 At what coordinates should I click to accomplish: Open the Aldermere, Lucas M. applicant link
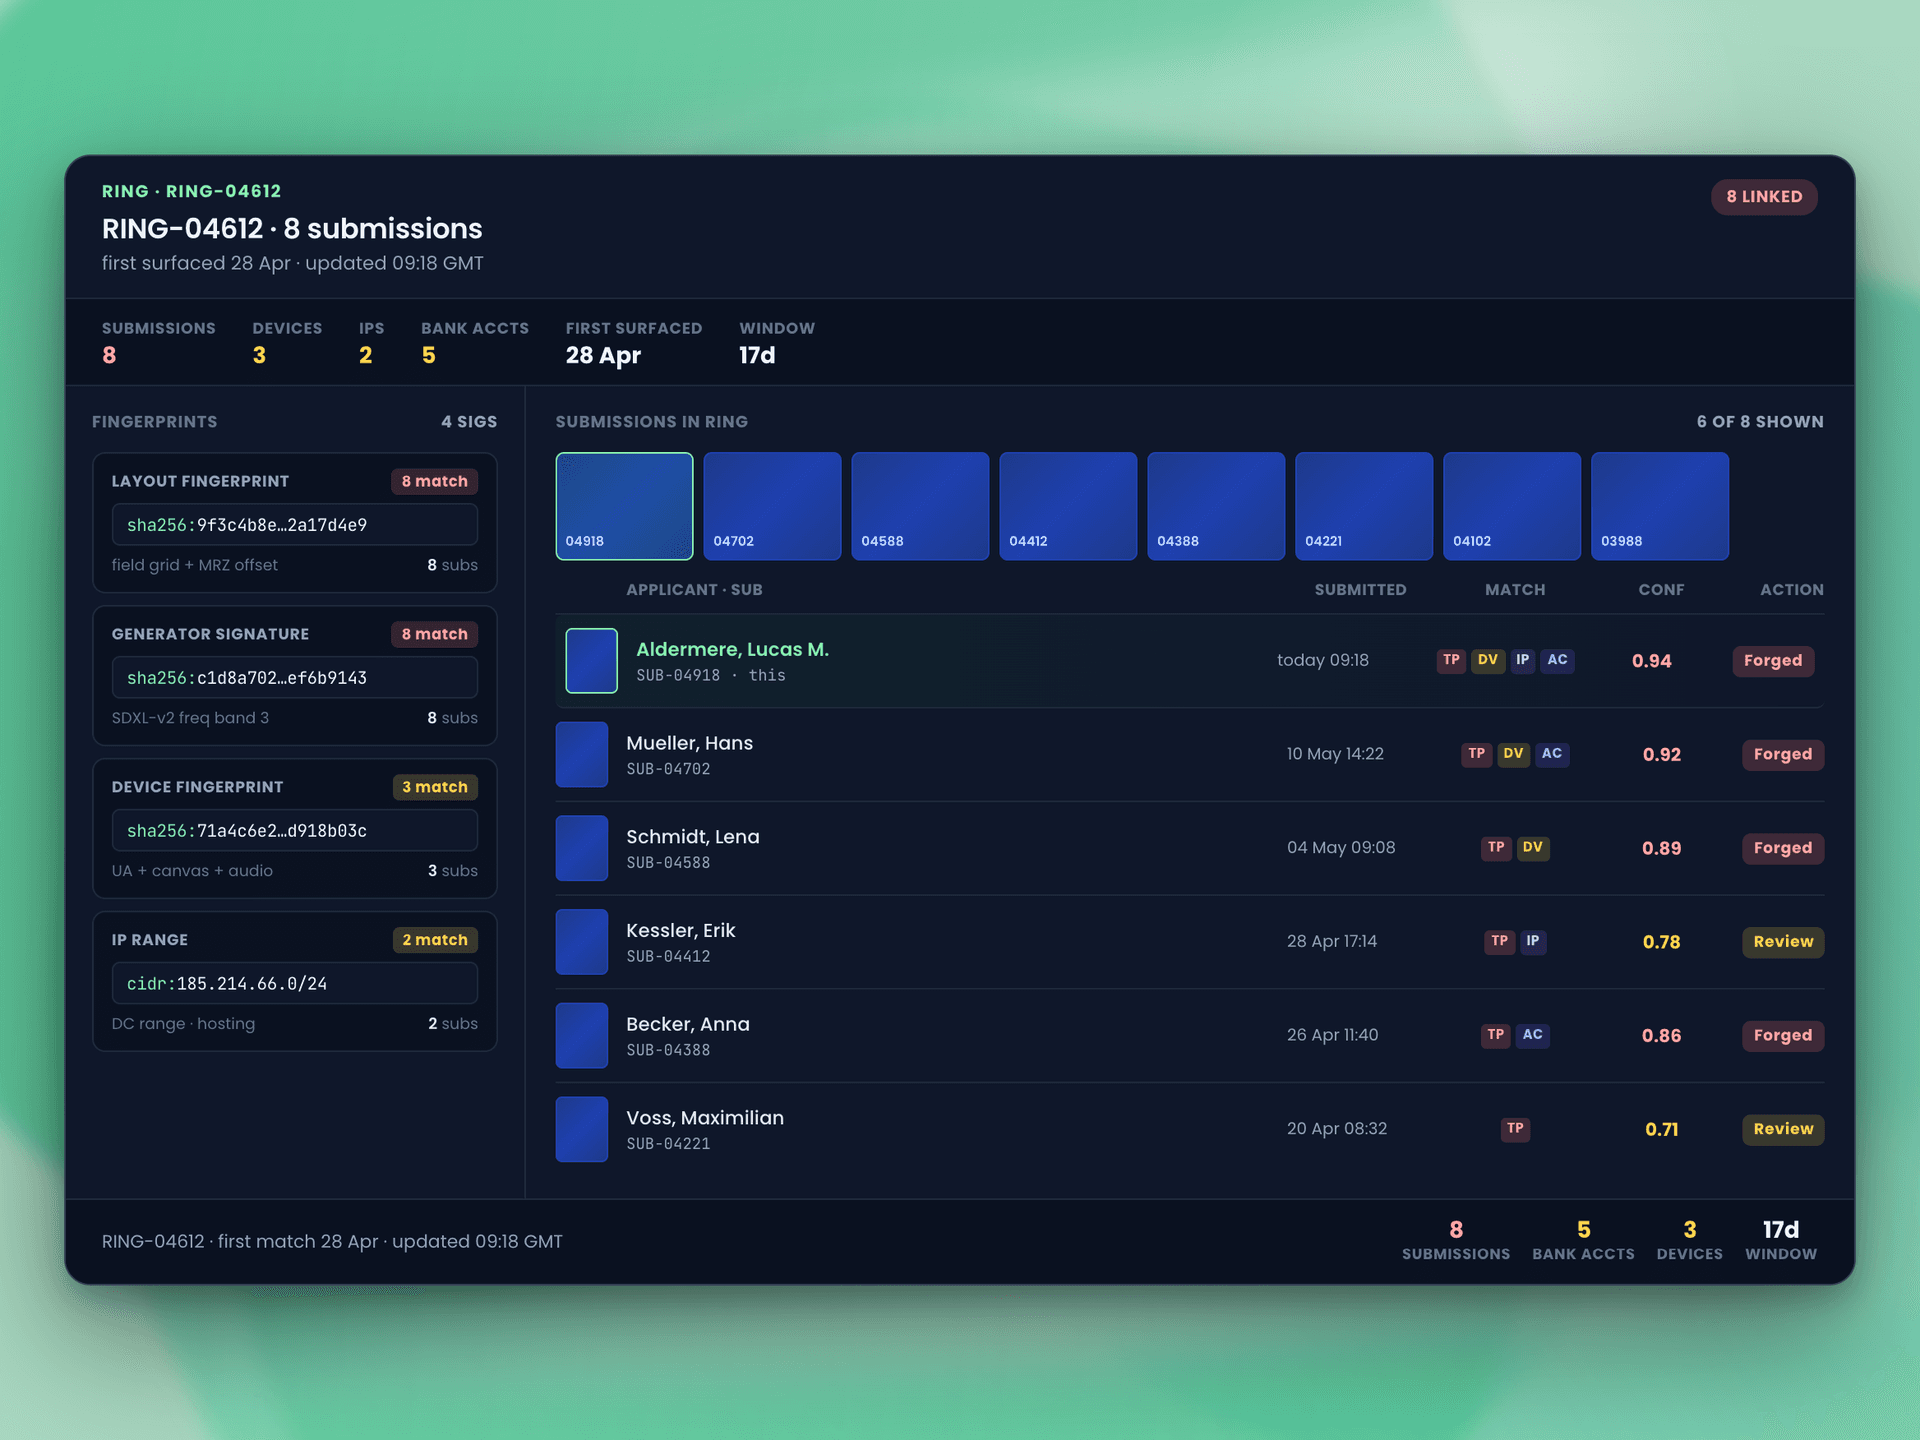732,649
